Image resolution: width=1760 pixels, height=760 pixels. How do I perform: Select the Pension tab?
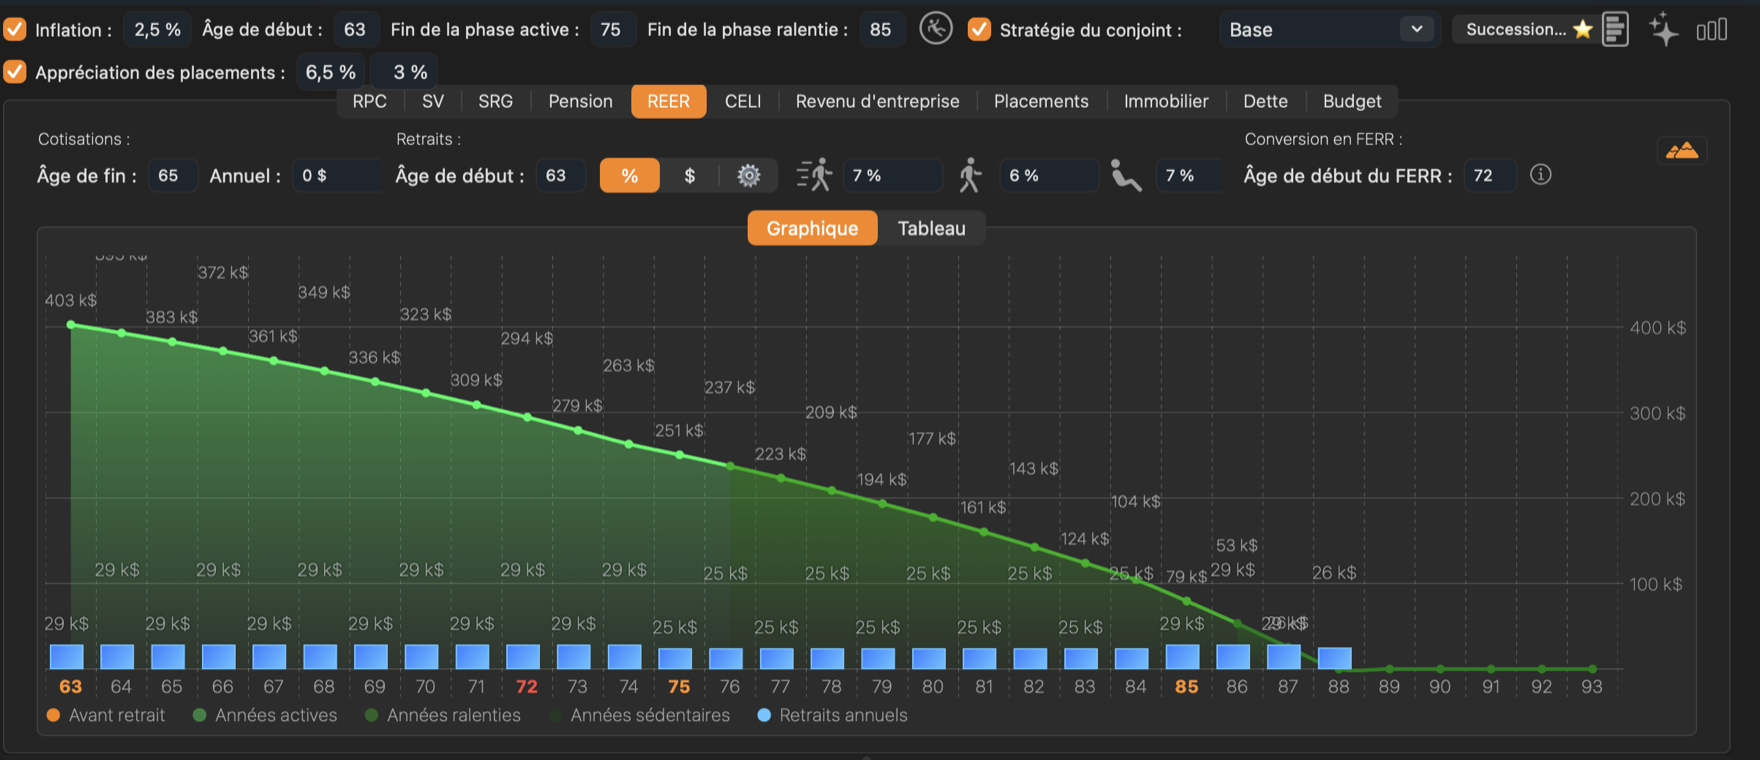[580, 101]
